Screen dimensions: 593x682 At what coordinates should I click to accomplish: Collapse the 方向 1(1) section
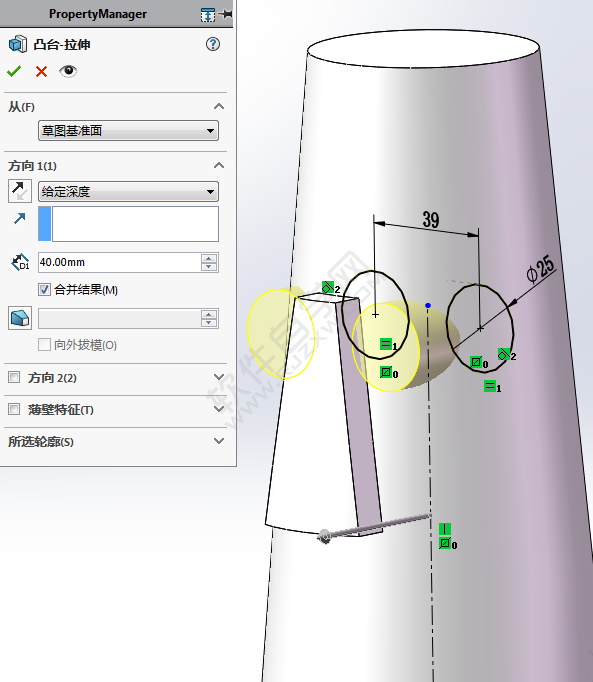(x=219, y=166)
